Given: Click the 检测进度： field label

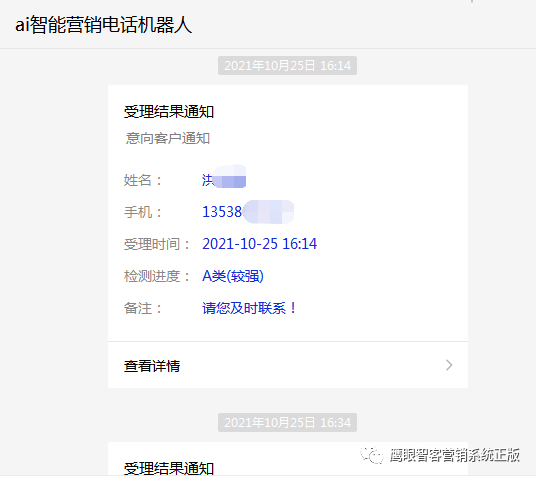Looking at the screenshot, I should point(157,276).
